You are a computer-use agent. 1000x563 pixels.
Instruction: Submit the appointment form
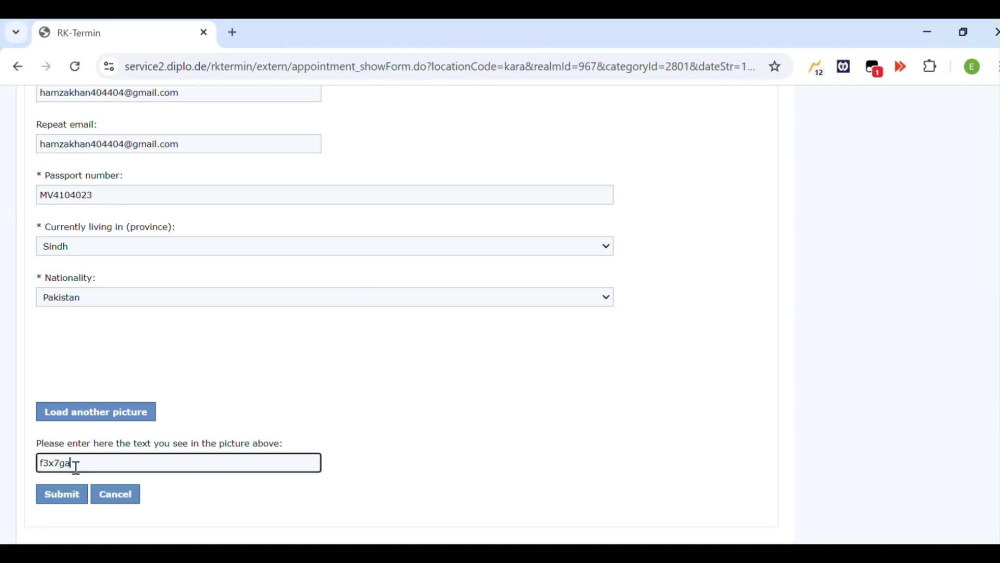pos(62,494)
